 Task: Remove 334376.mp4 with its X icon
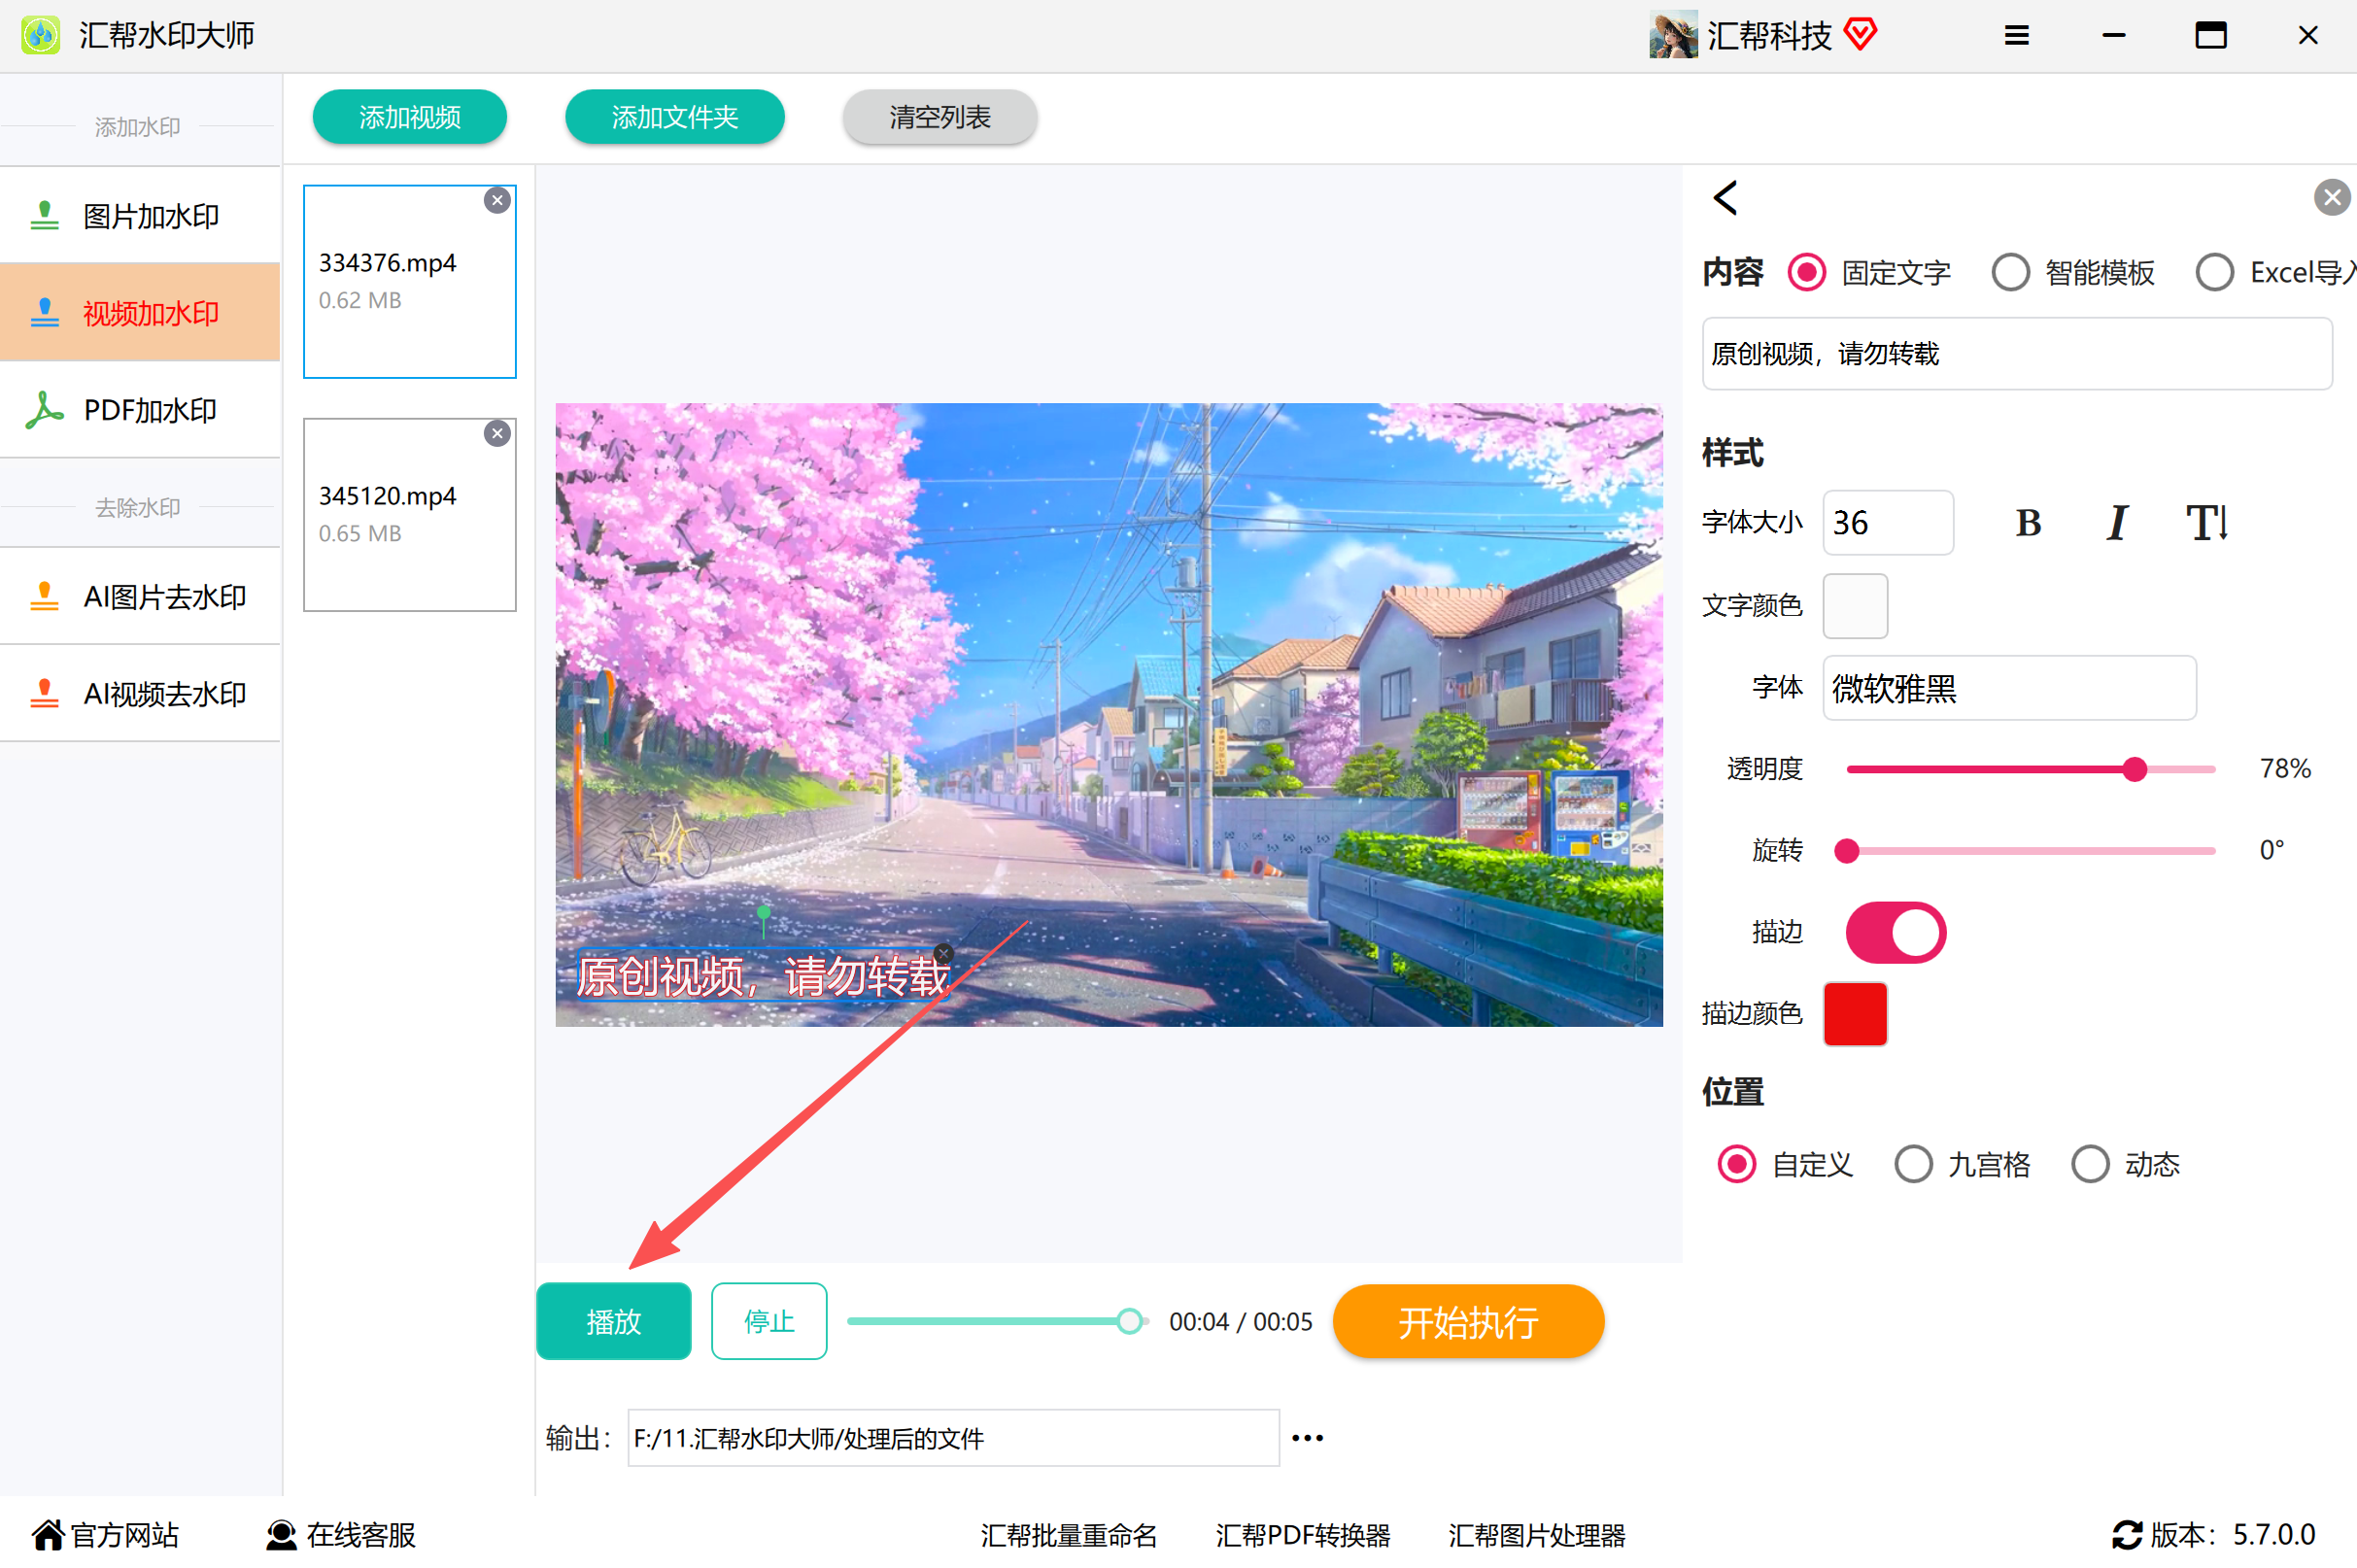click(497, 201)
